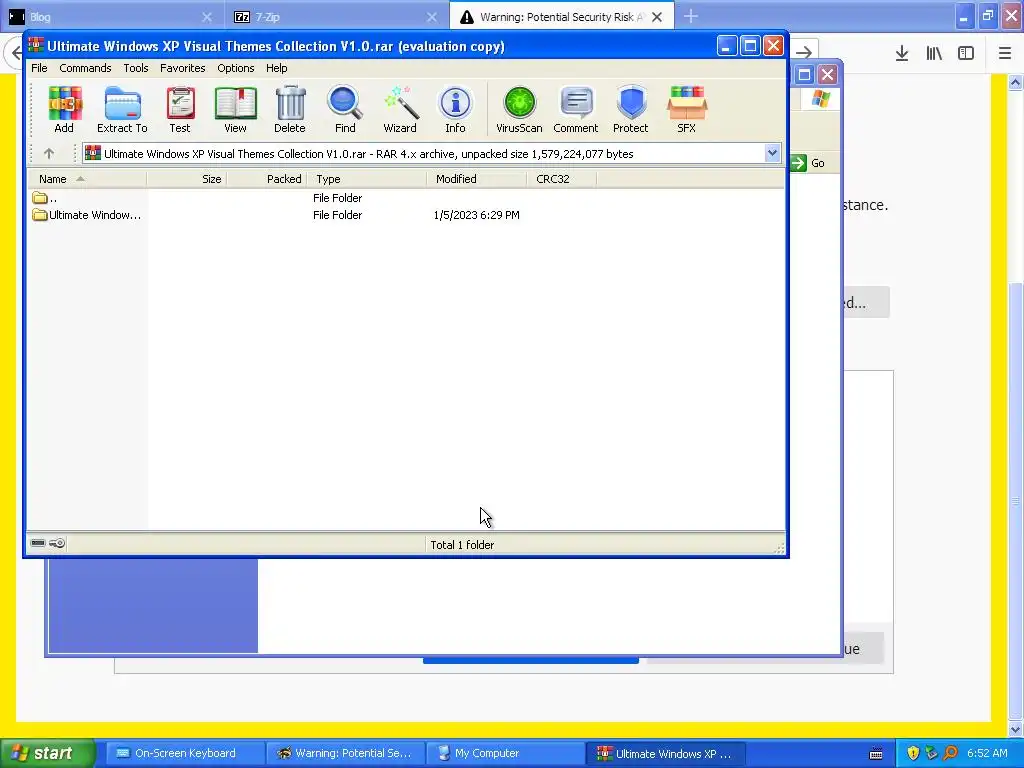The height and width of the screenshot is (768, 1024).
Task: Click the system tray clock
Action: [987, 753]
